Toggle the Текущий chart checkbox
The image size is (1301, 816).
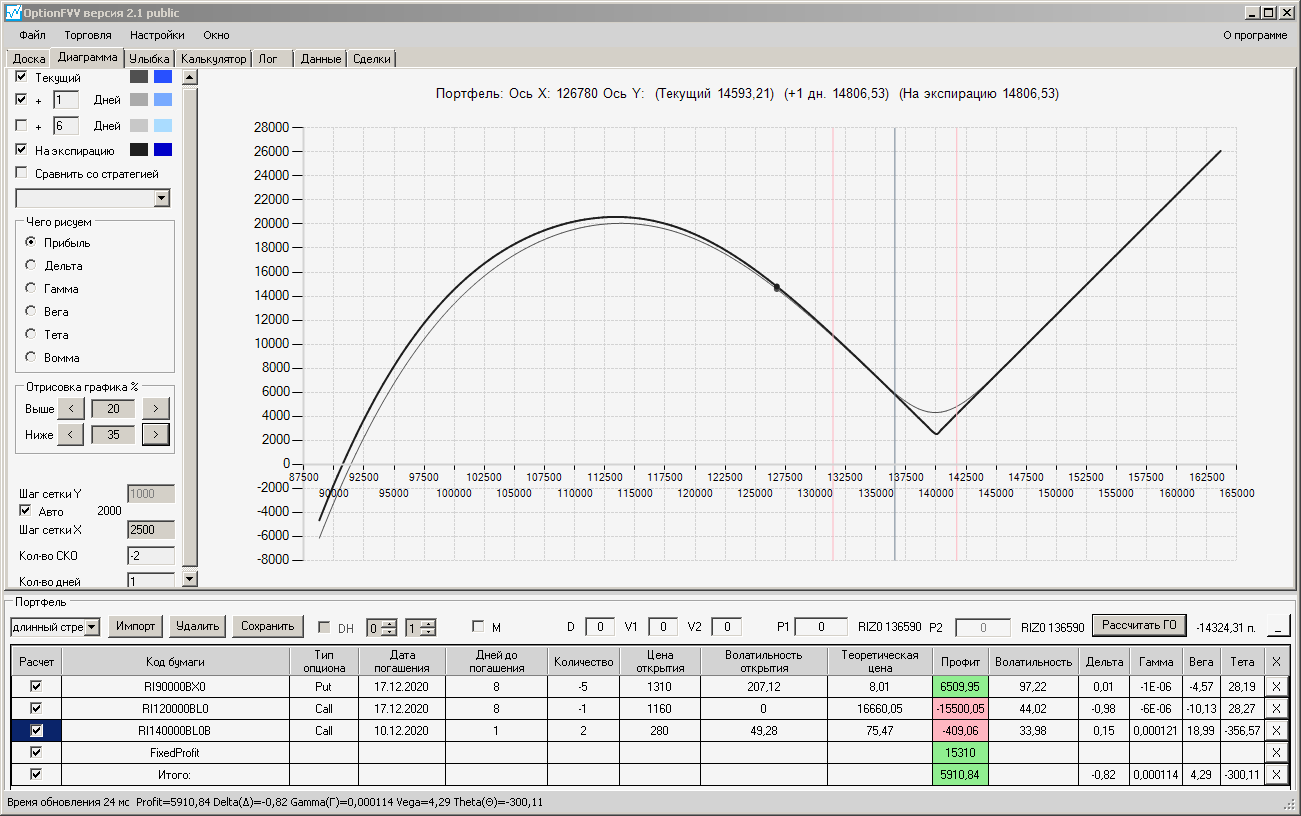(22, 77)
